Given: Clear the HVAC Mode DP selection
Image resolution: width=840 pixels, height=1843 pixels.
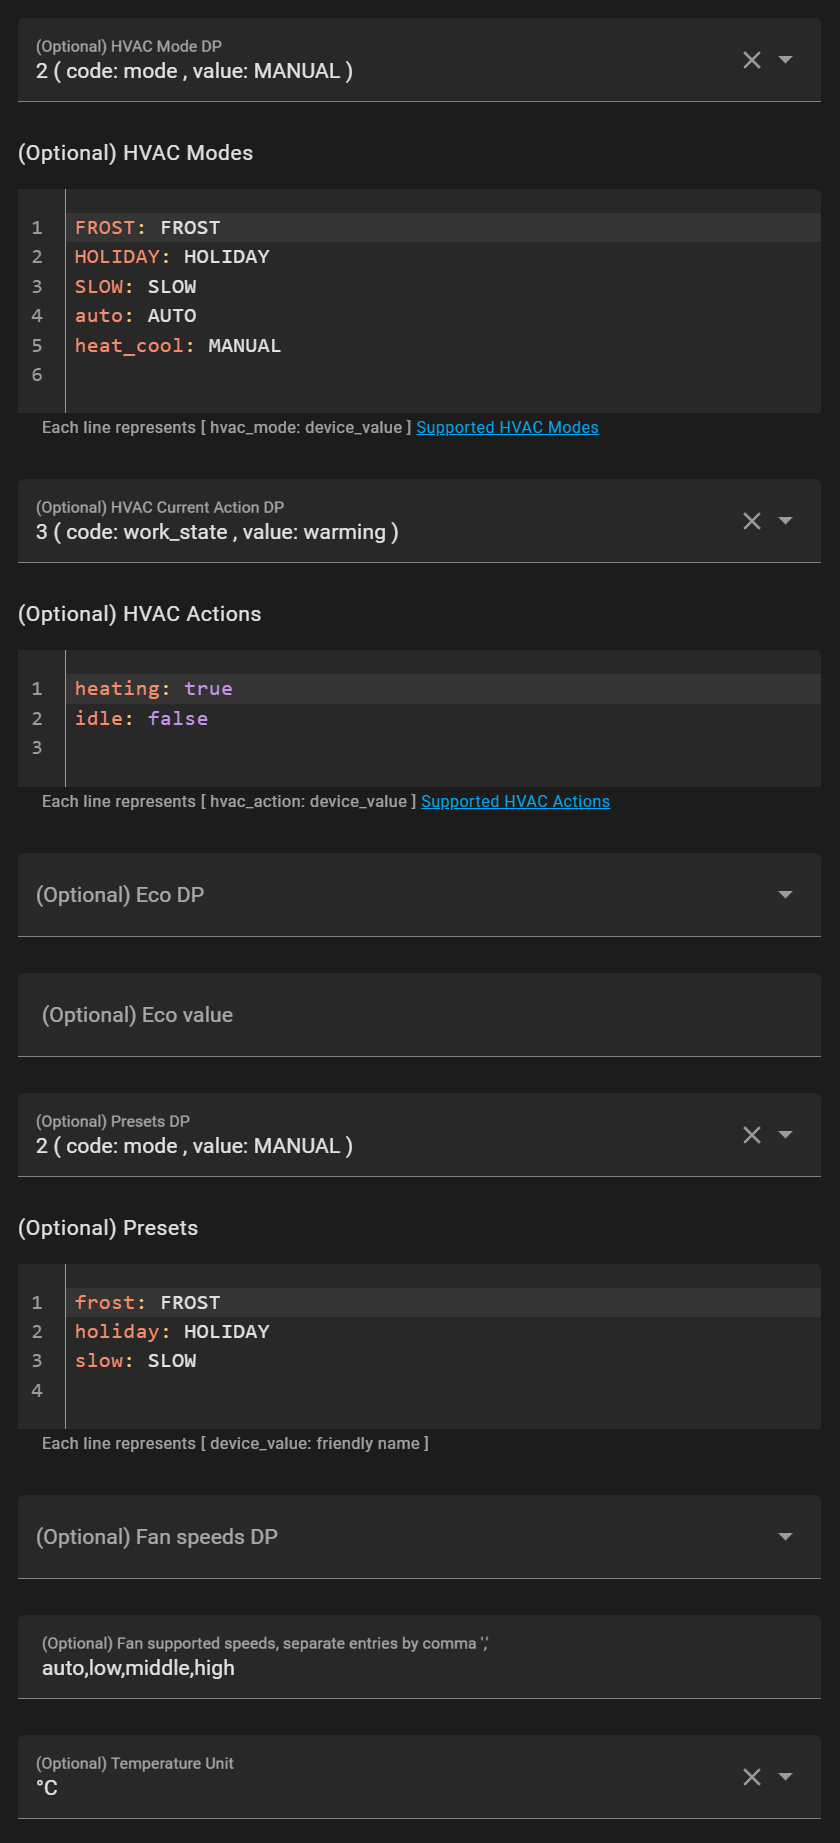Looking at the screenshot, I should coord(752,60).
